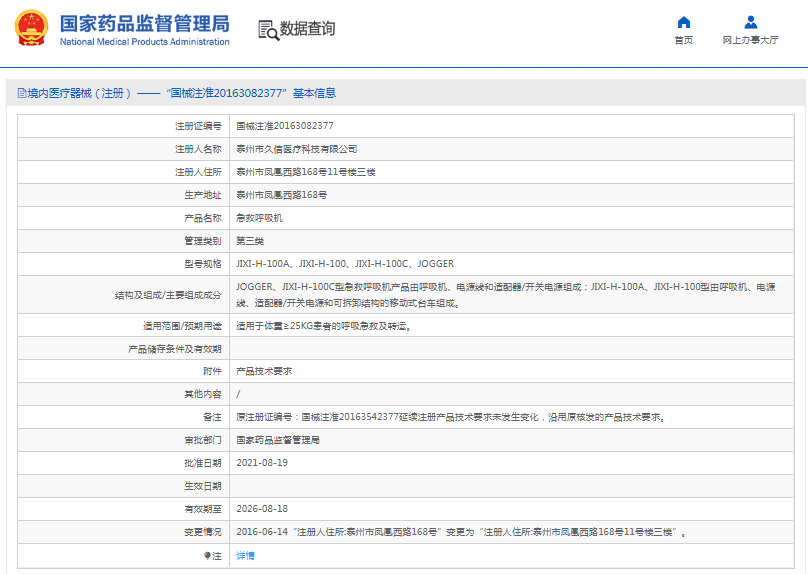Click the 注册人住所 row label
This screenshot has width=808, height=574.
198,172
